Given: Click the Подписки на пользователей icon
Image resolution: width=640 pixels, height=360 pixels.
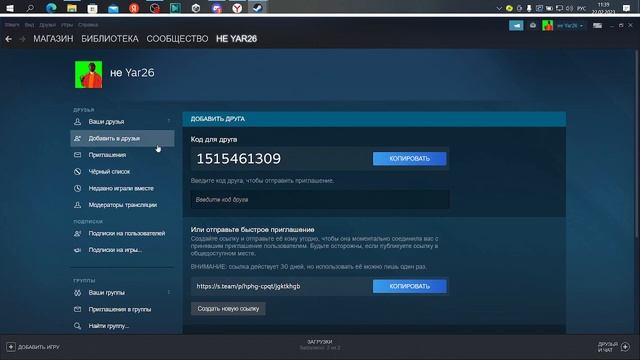Looking at the screenshot, I should [78, 233].
